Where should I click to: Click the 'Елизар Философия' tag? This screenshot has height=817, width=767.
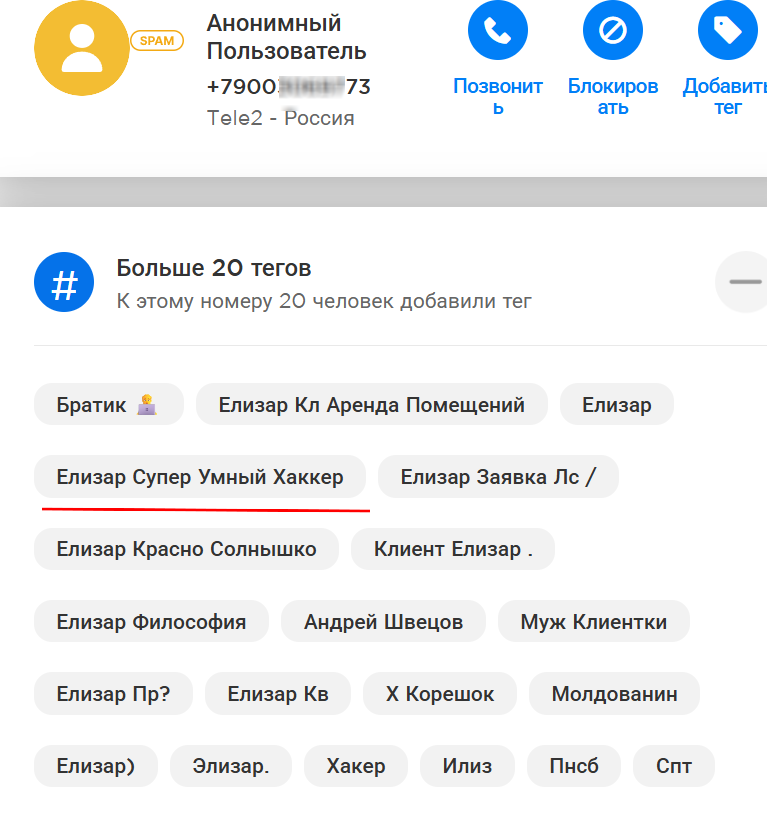pos(151,622)
